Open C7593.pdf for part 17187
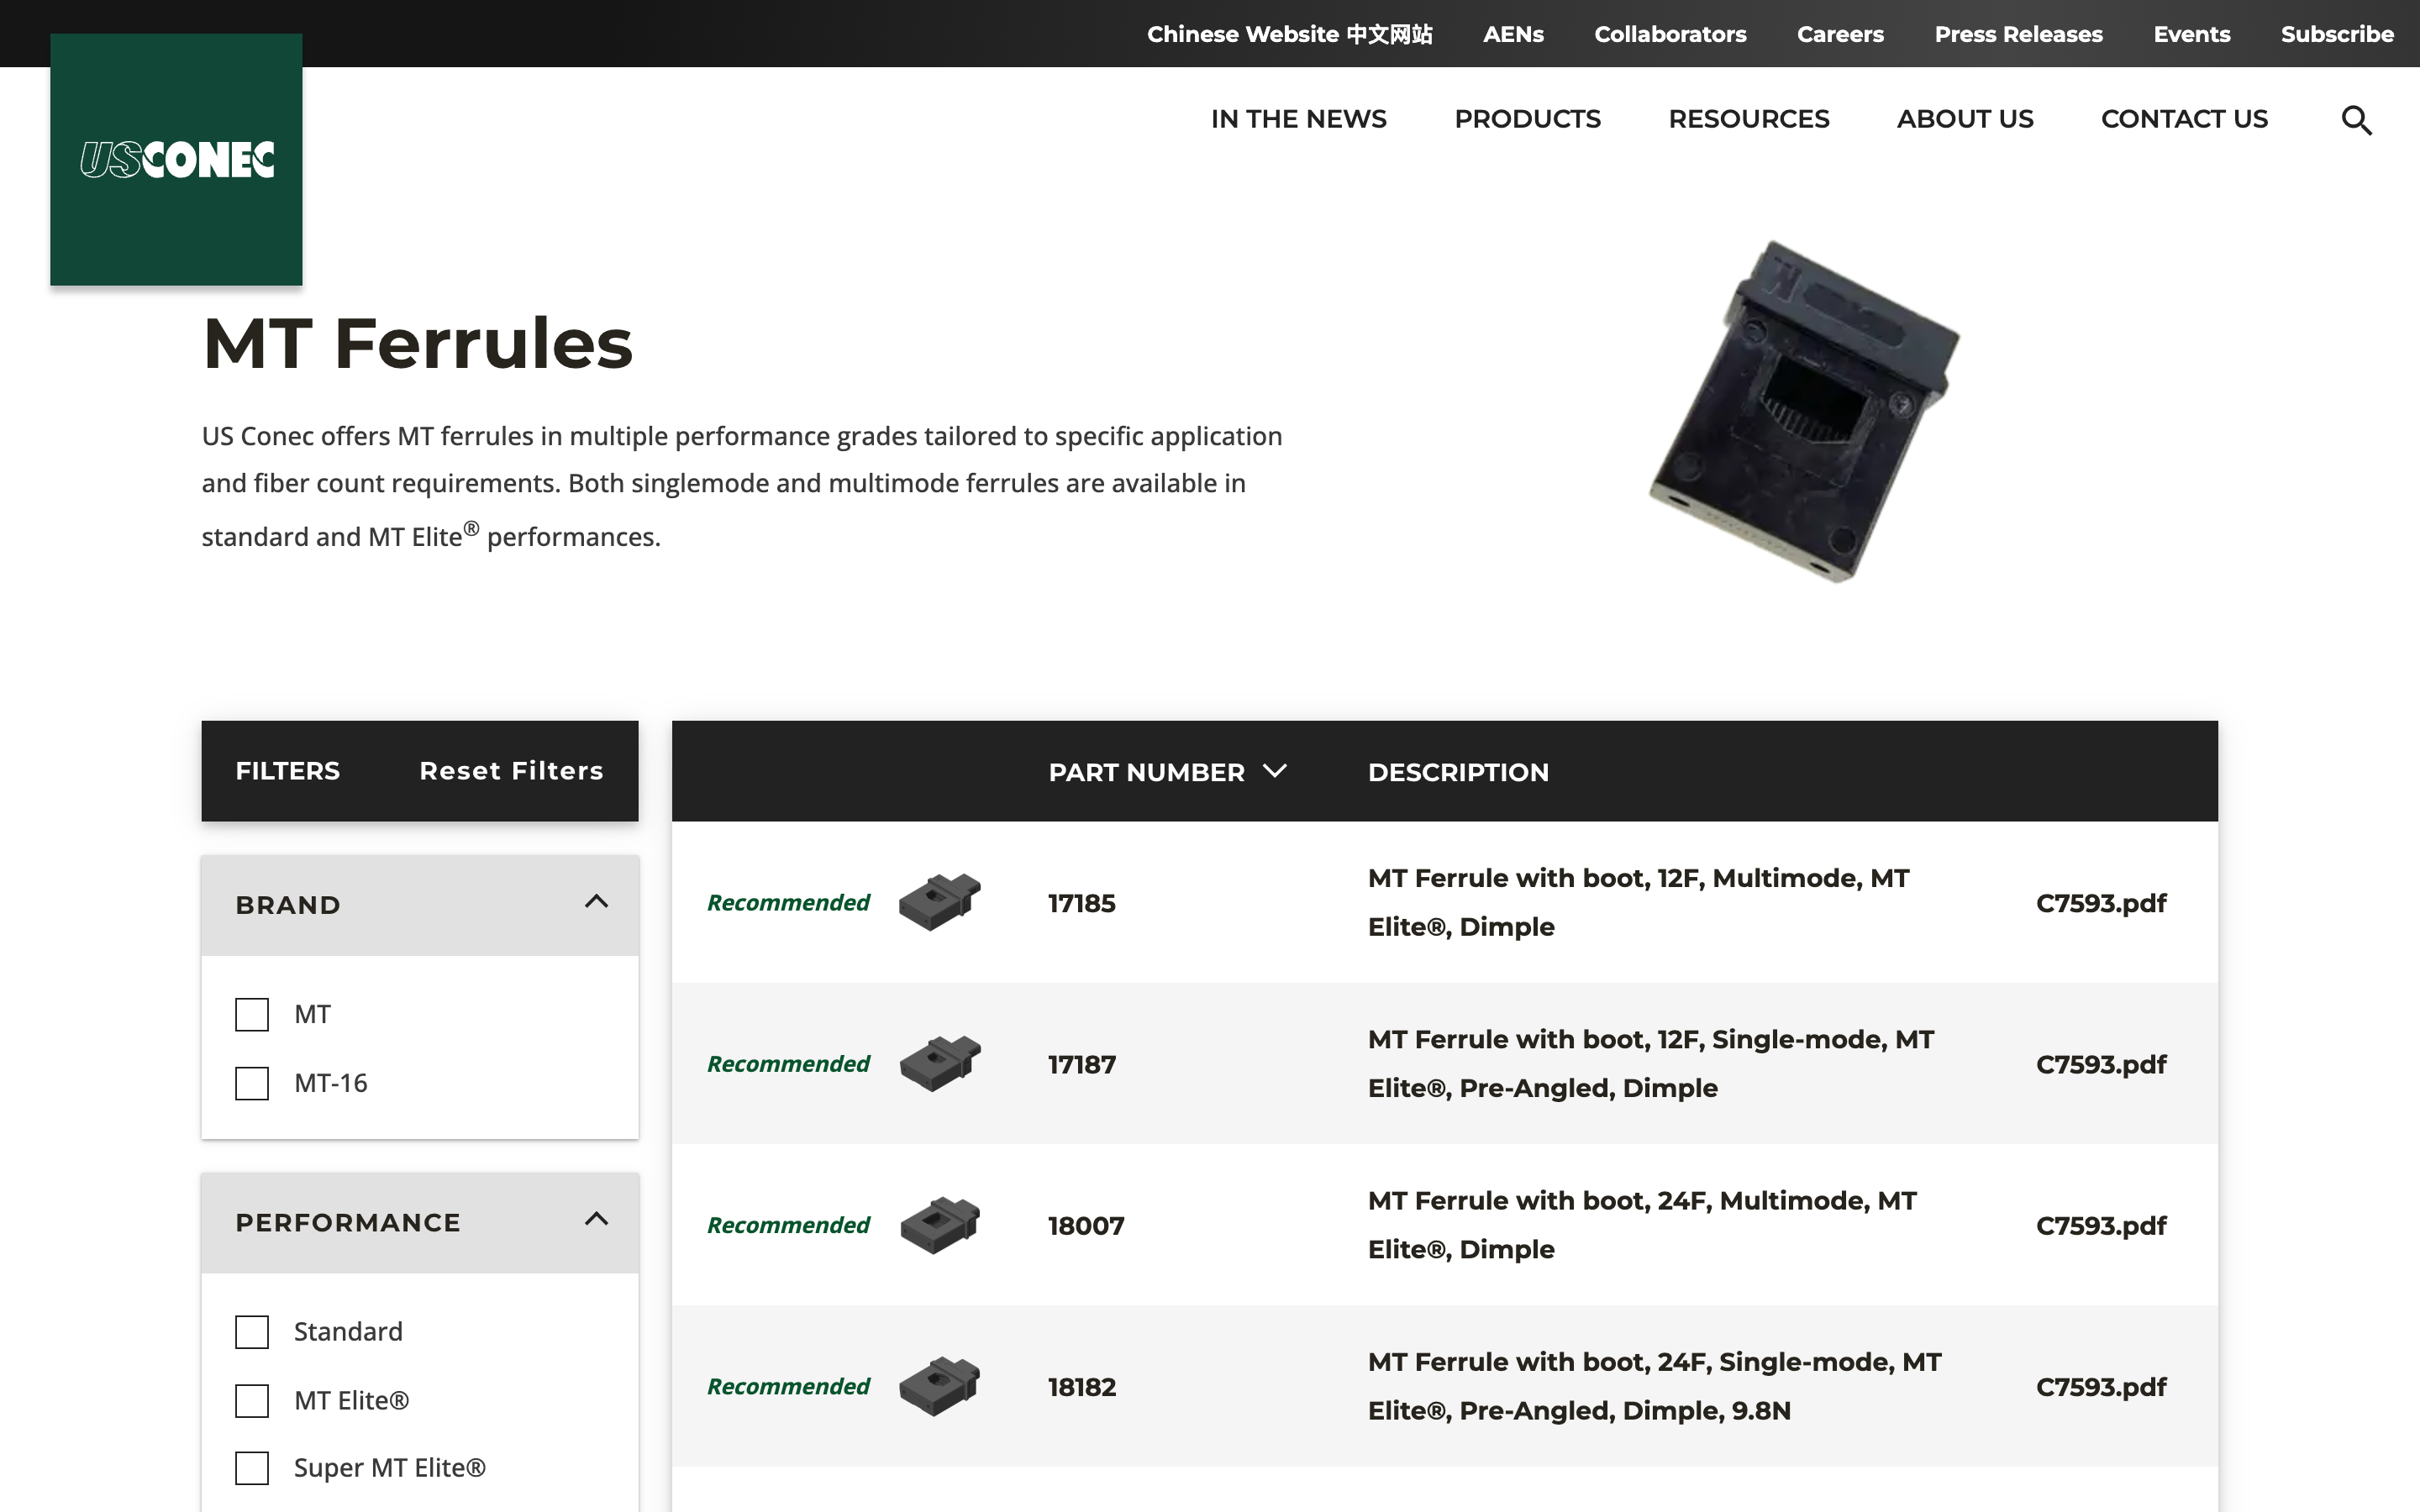 click(2101, 1064)
